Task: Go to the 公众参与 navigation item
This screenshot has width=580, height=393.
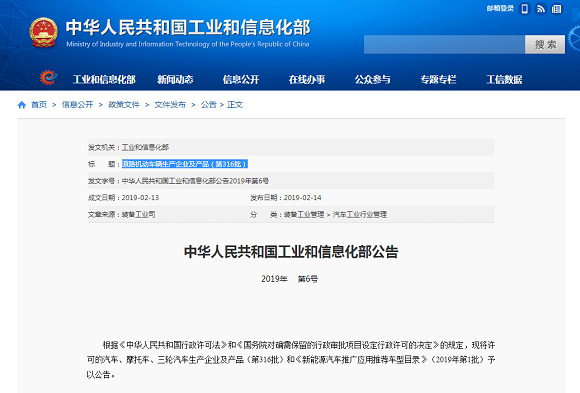Action: pyautogui.click(x=372, y=79)
